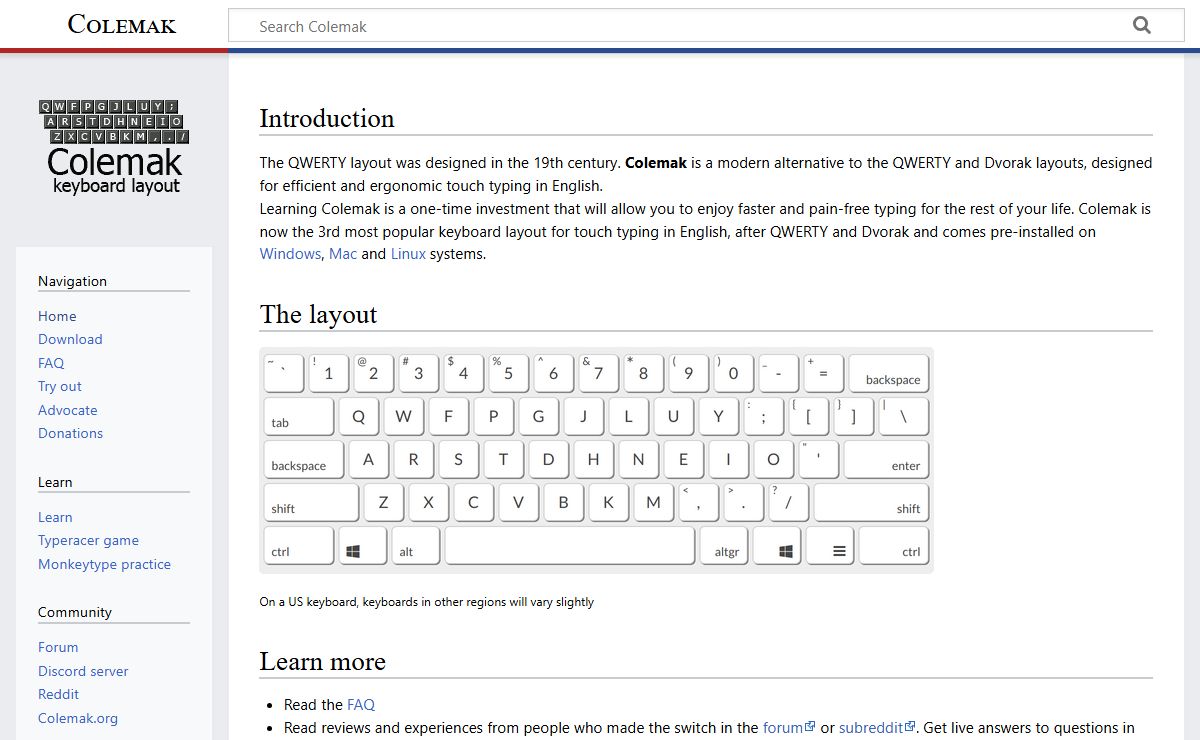Click The layout heading
Screen dimensions: 1200x740
pos(318,314)
